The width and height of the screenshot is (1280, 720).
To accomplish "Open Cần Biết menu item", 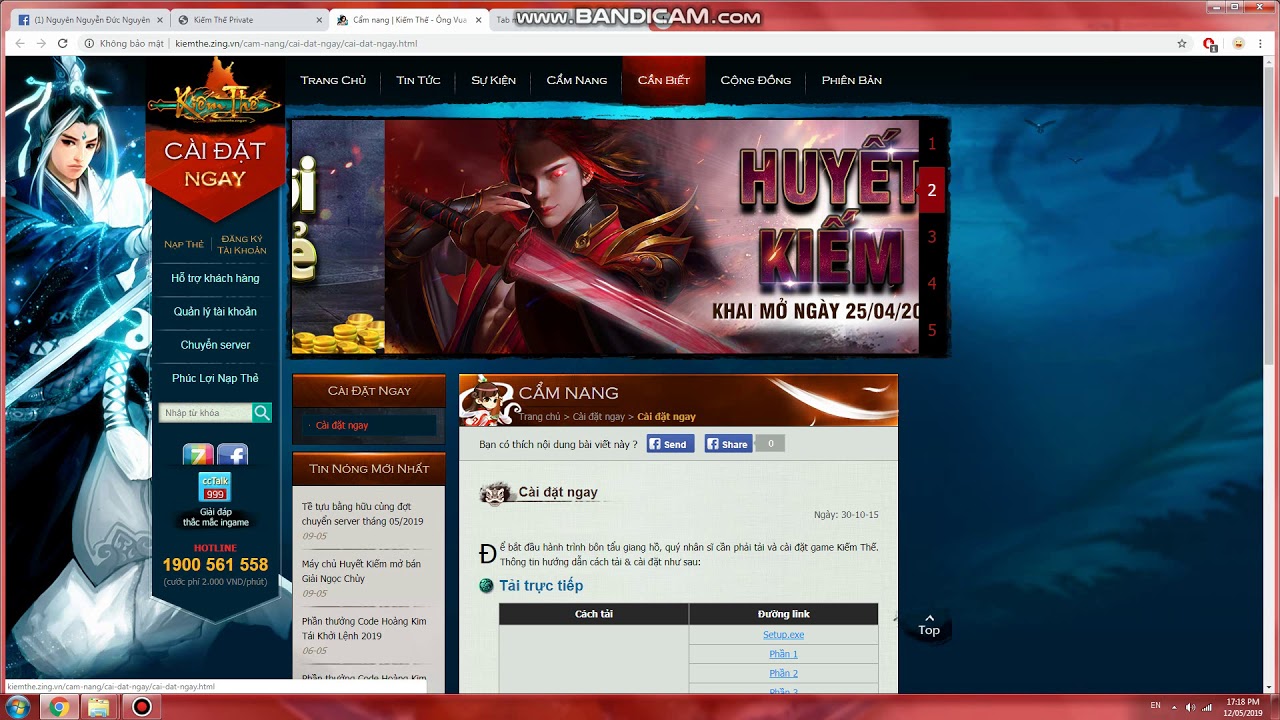I will point(664,81).
